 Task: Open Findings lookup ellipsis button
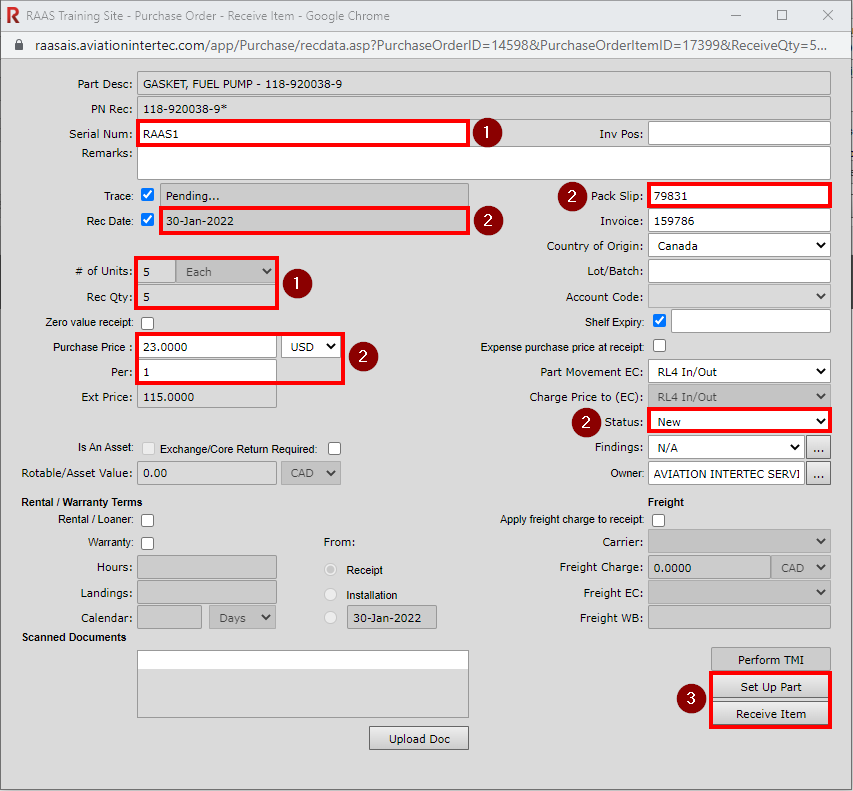(819, 447)
